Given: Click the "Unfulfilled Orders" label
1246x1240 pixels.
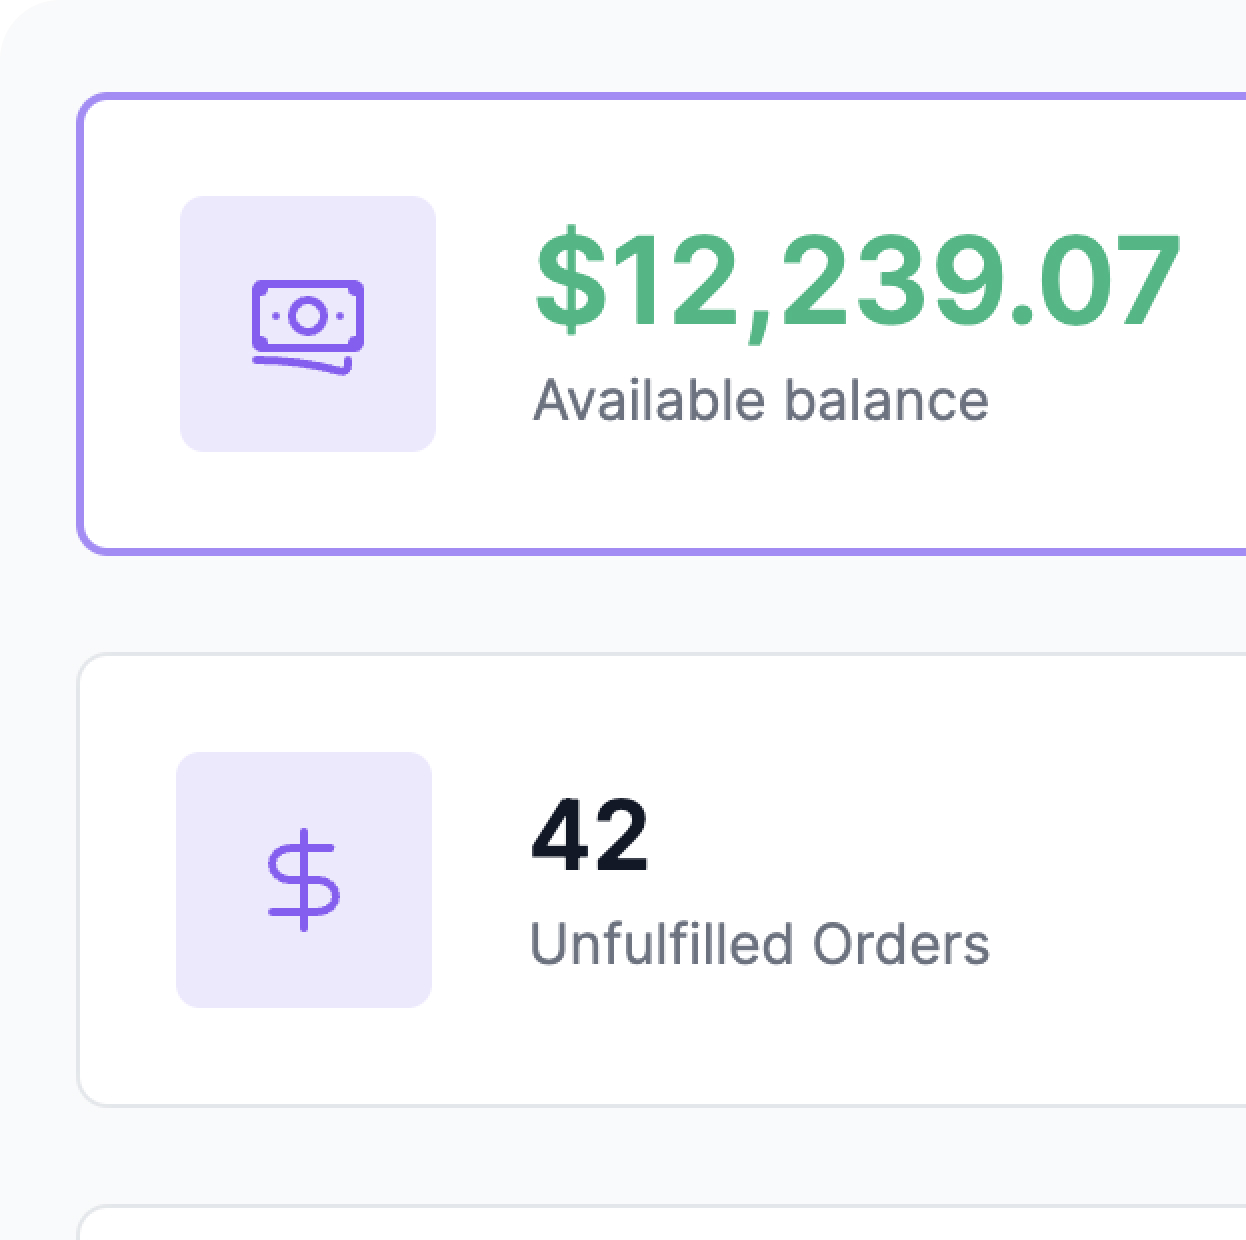Looking at the screenshot, I should coord(760,943).
